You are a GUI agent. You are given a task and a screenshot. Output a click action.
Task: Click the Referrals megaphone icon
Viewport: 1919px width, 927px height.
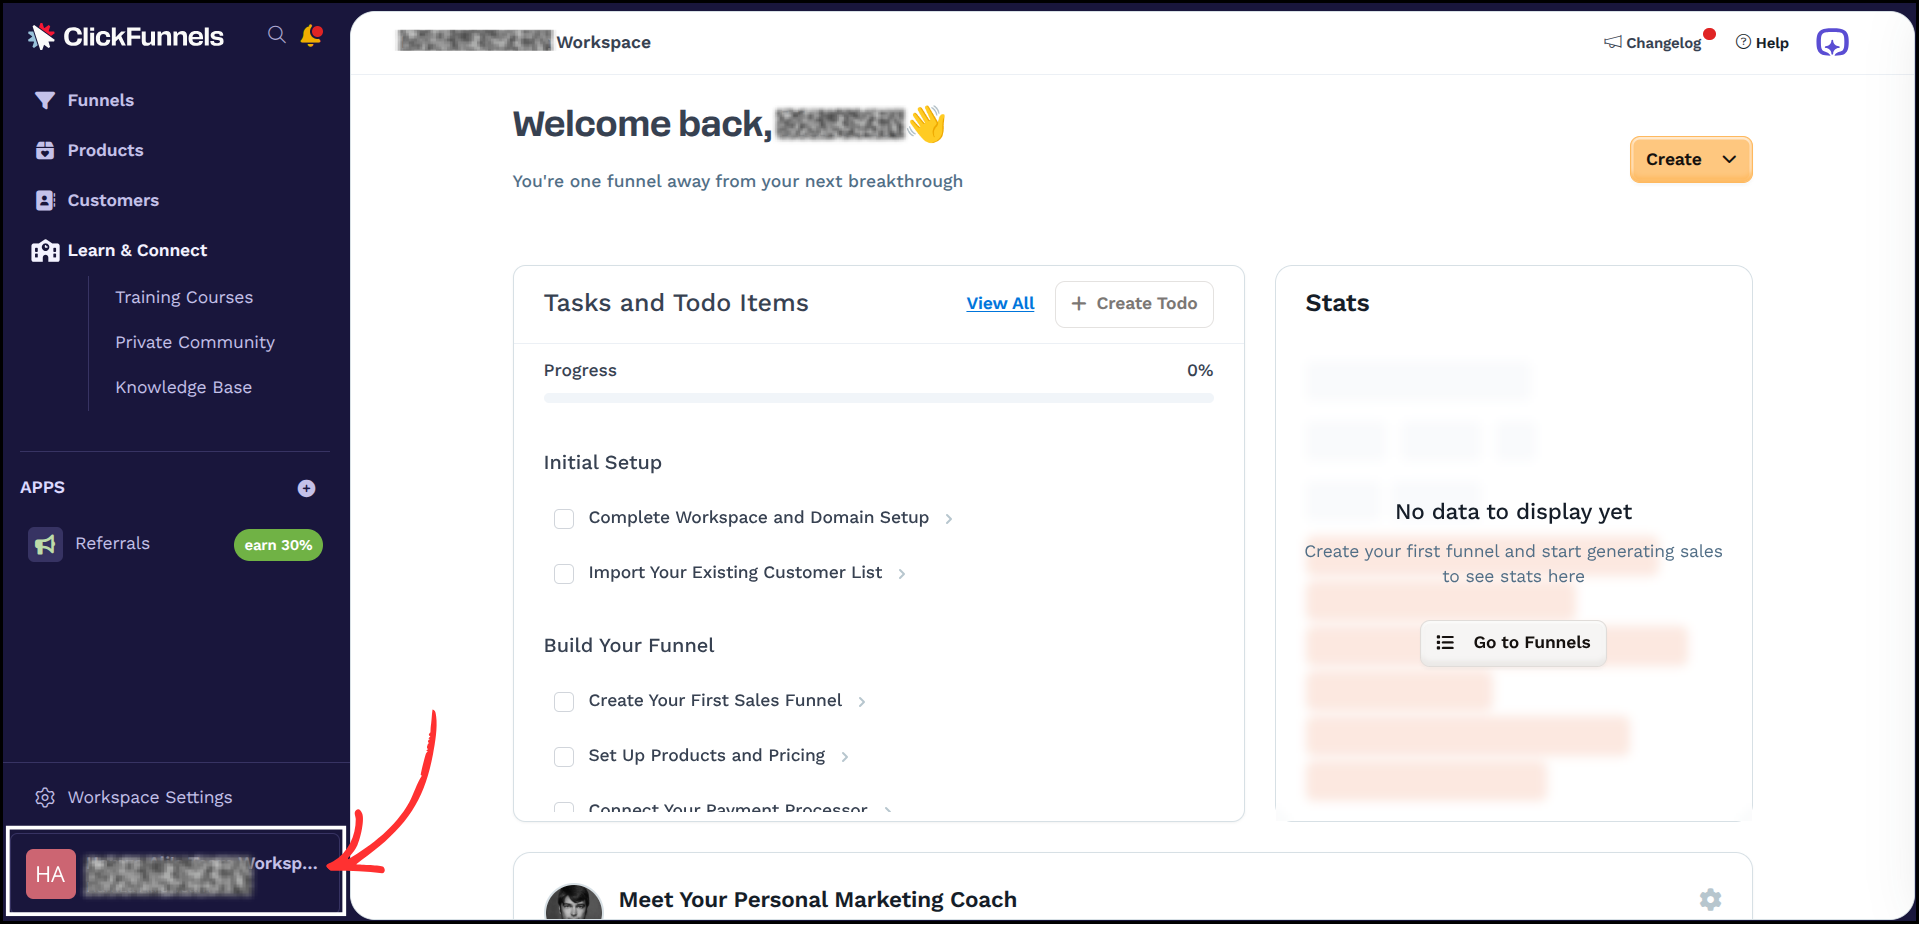pos(45,543)
